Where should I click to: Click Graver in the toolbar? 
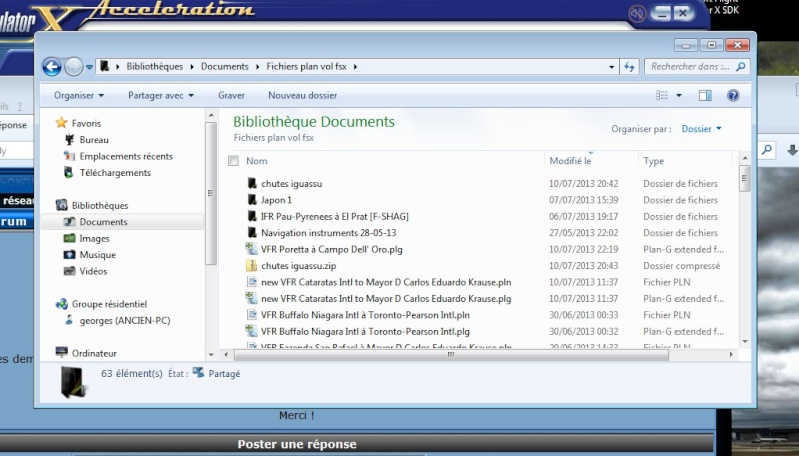(231, 95)
